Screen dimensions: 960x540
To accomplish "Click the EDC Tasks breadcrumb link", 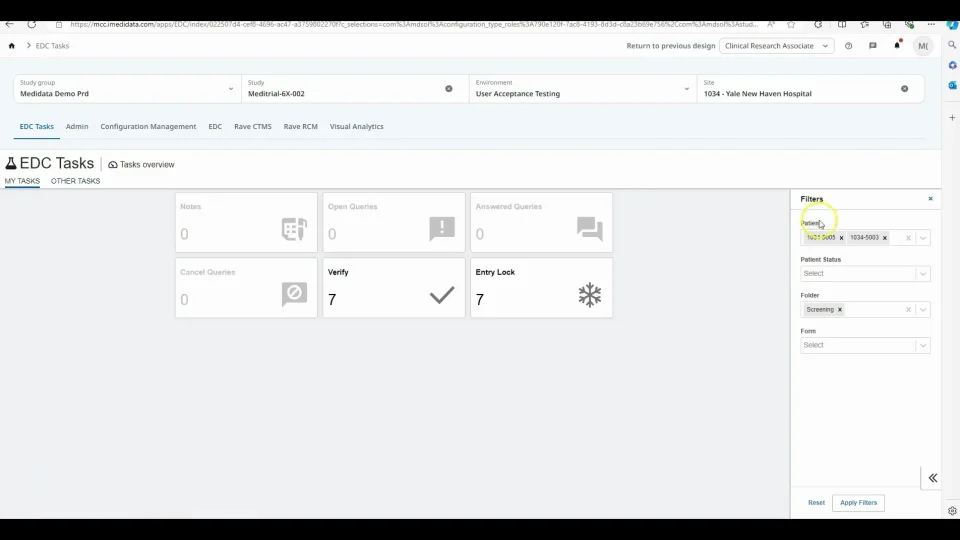I will point(52,46).
